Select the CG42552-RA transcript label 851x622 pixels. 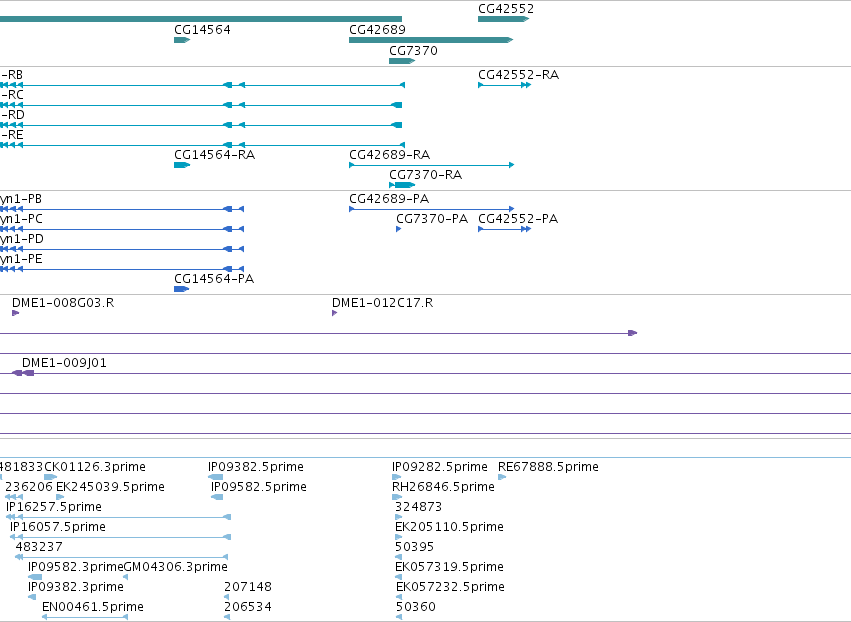pos(518,75)
